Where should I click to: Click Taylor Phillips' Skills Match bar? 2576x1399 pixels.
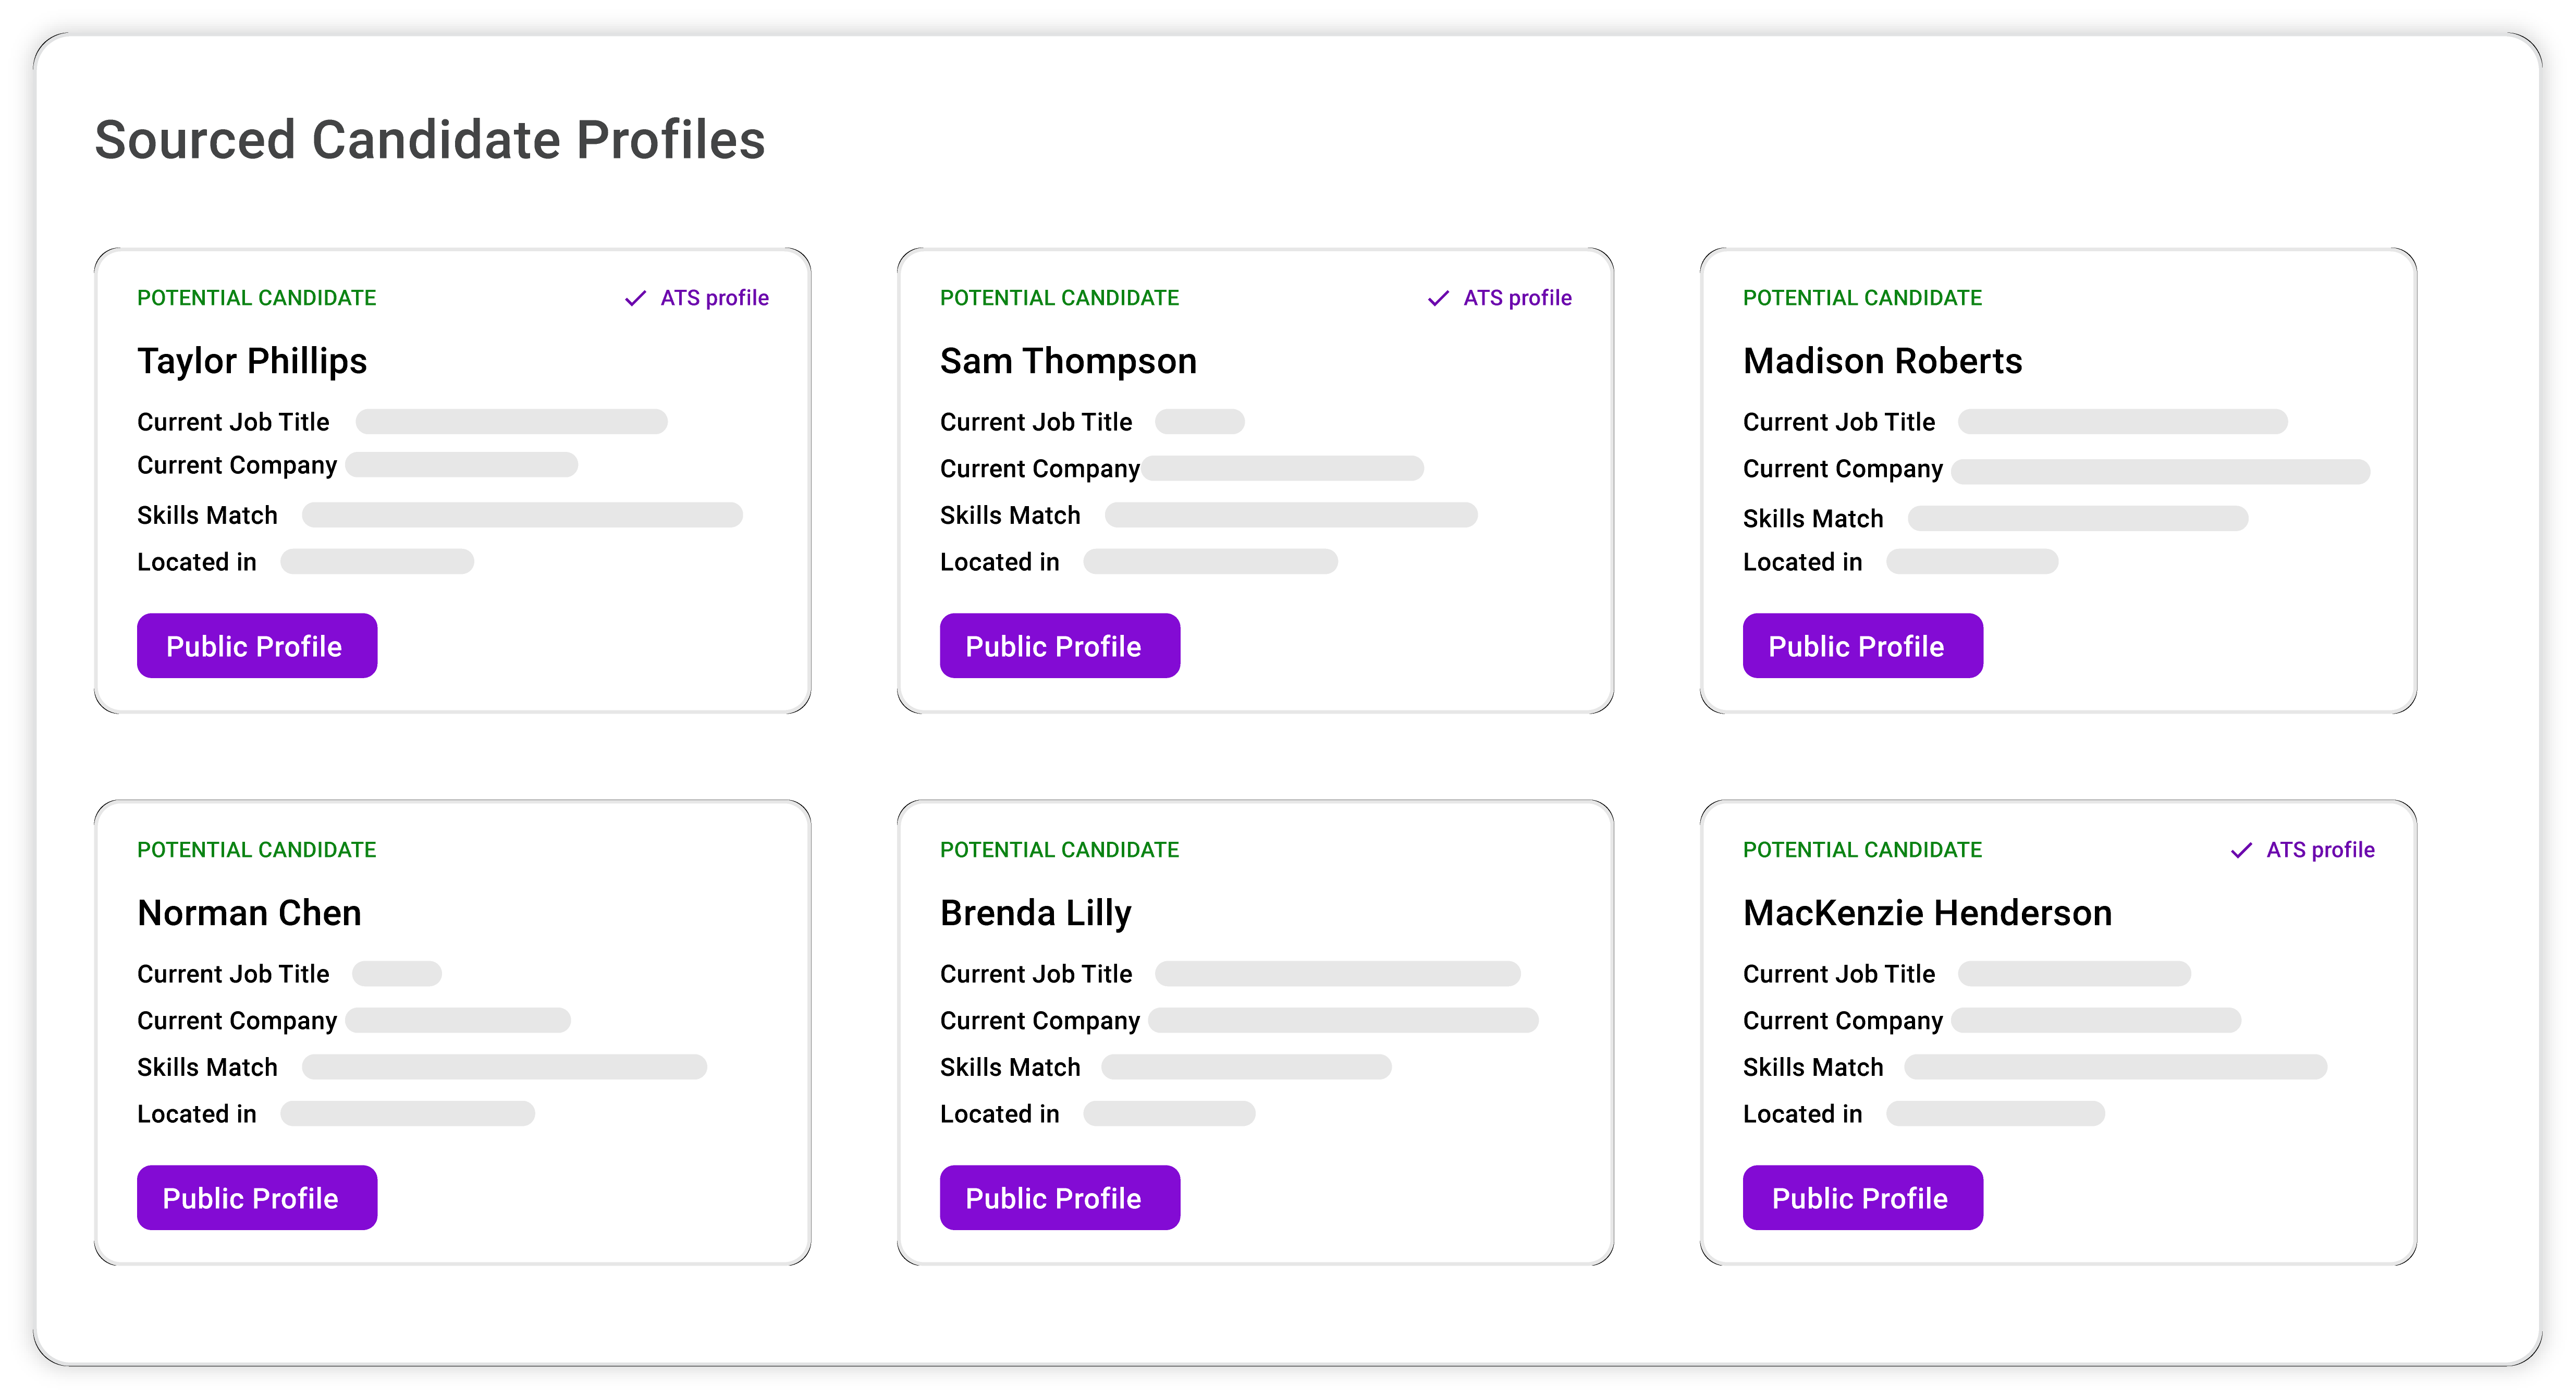coord(522,515)
